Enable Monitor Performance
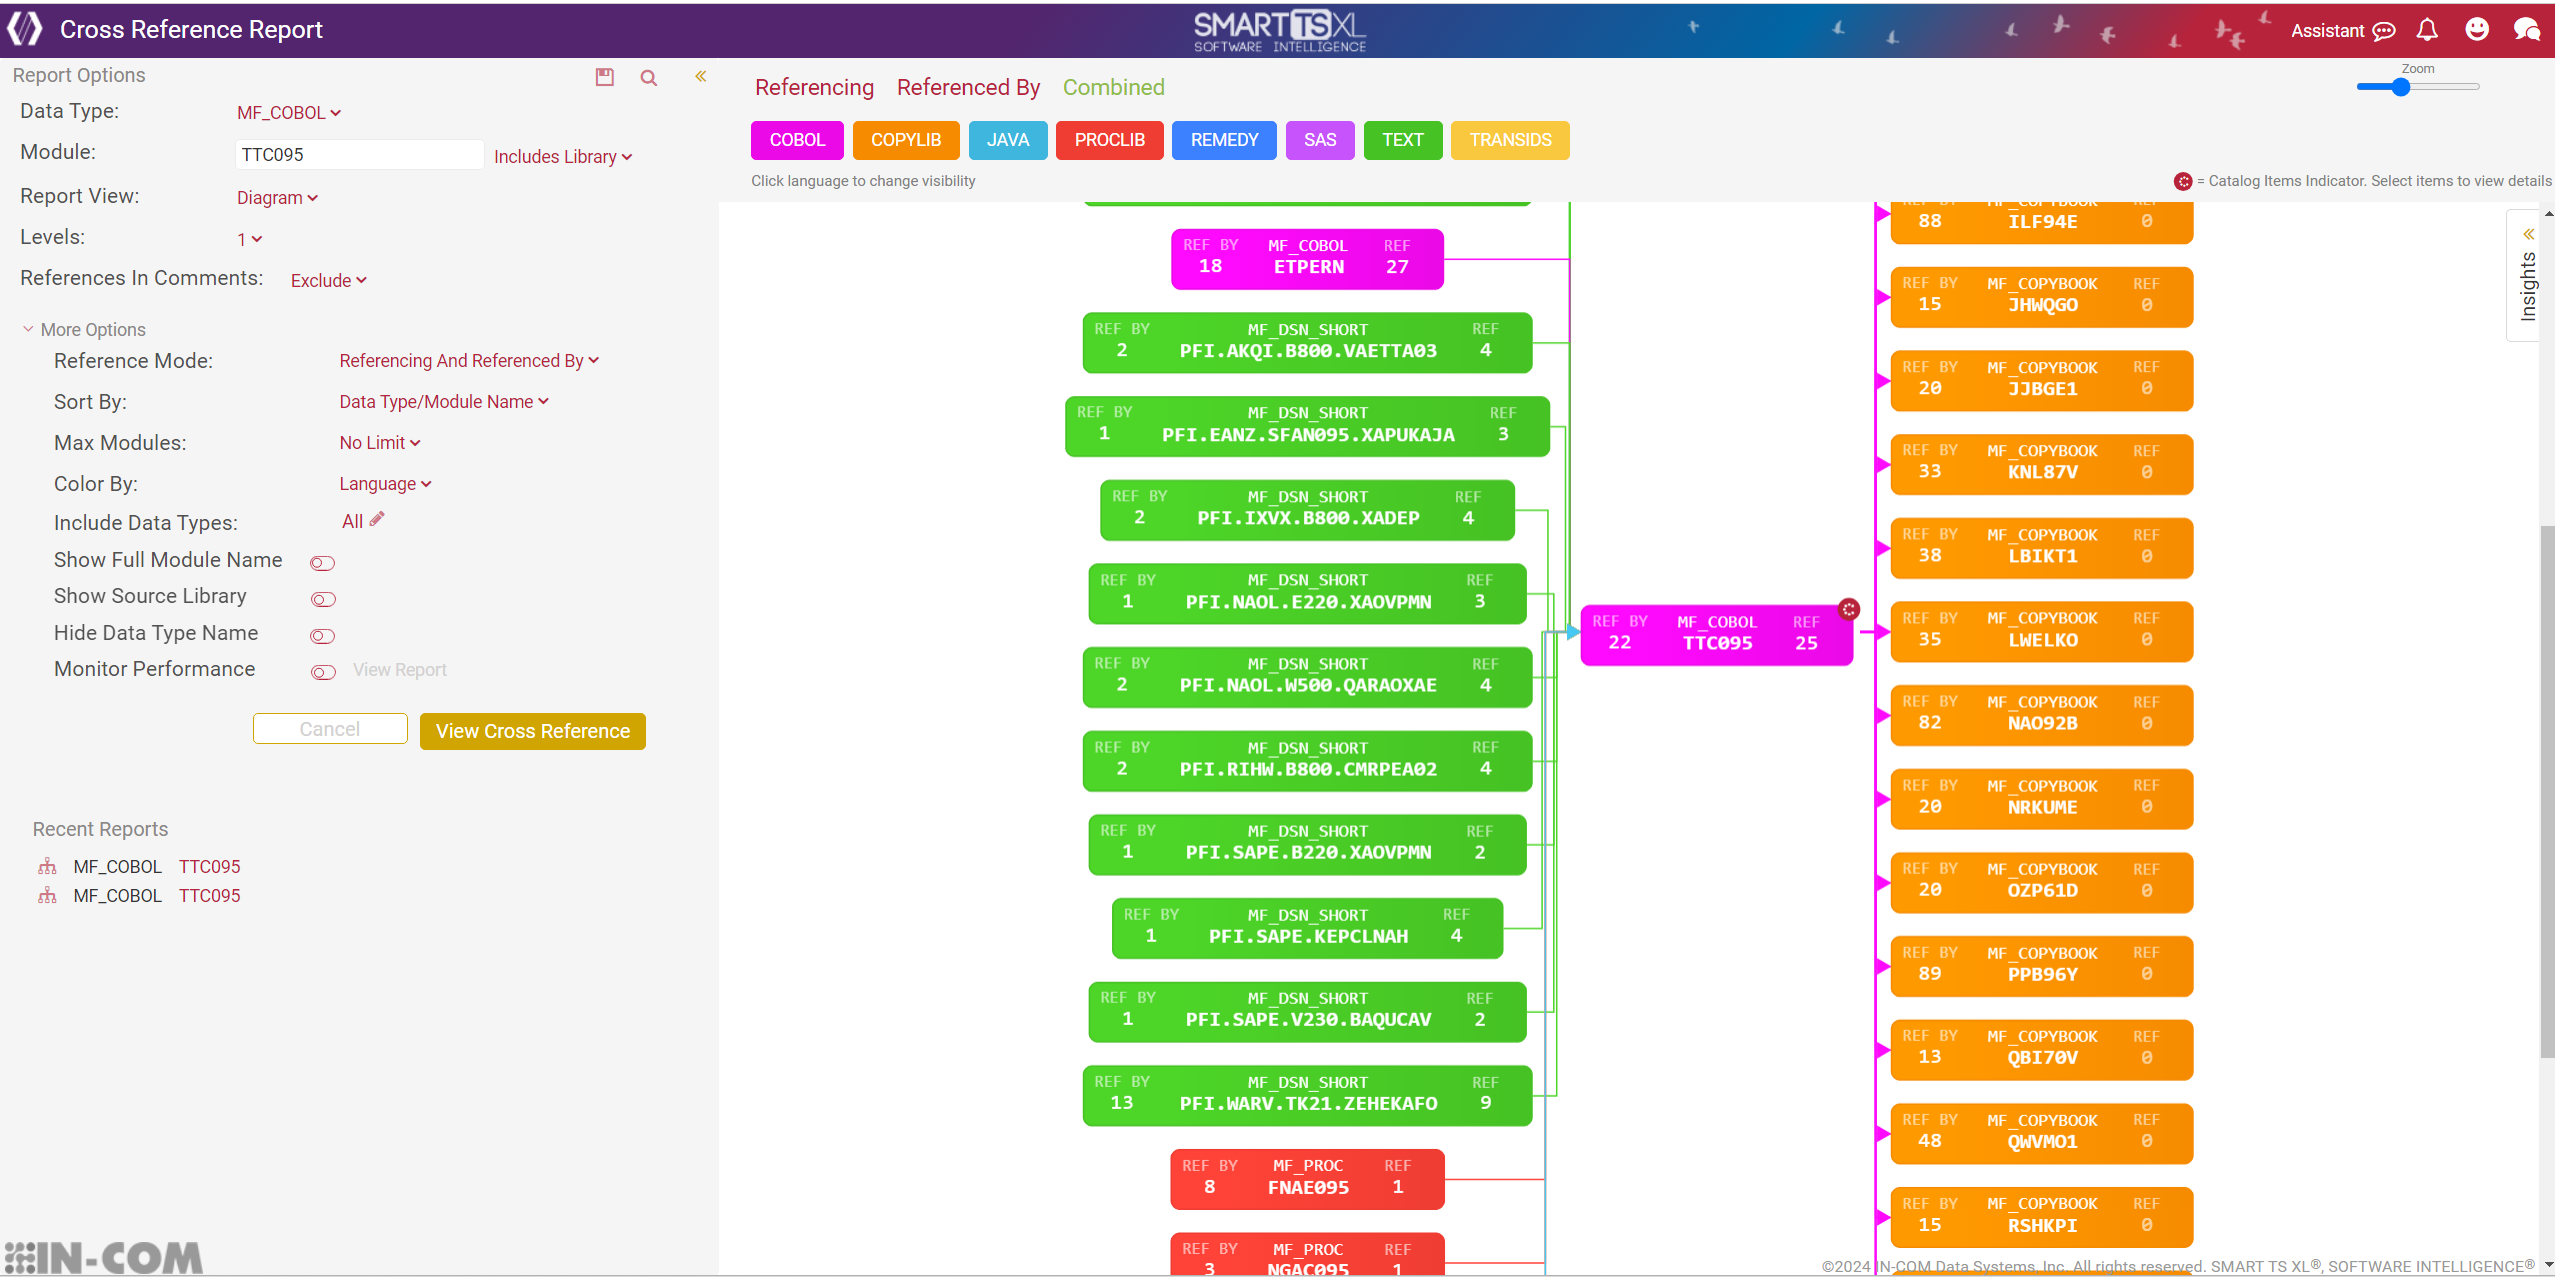 322,672
